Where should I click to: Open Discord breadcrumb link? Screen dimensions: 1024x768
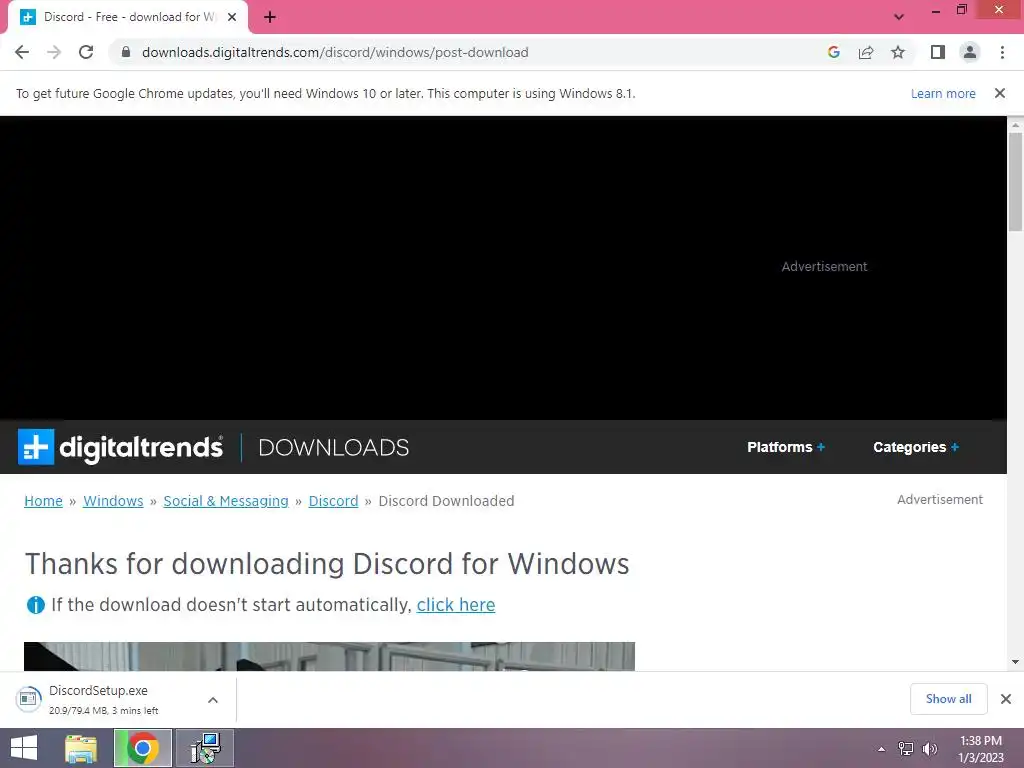tap(333, 501)
